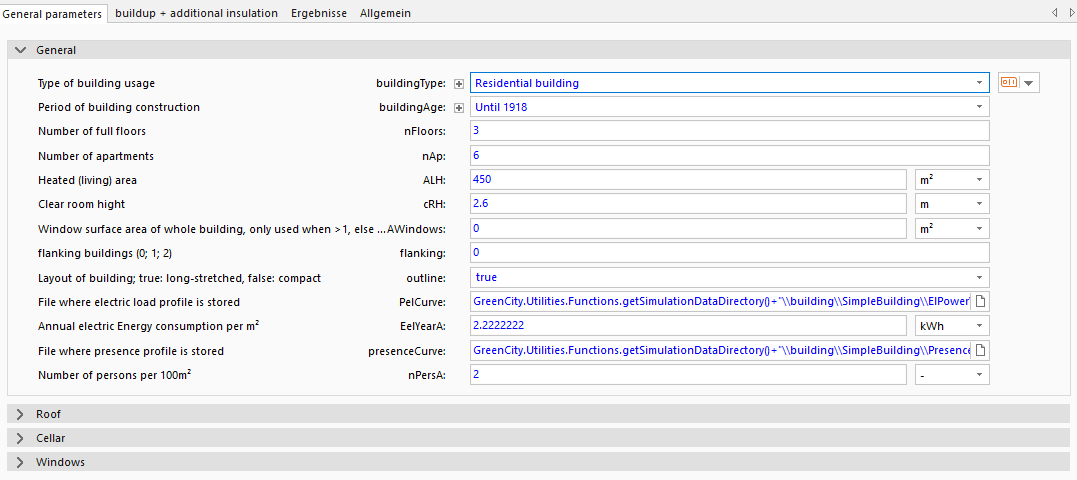Image resolution: width=1077 pixels, height=480 pixels.
Task: Switch to buildup + additional insulation tab
Action: click(196, 13)
